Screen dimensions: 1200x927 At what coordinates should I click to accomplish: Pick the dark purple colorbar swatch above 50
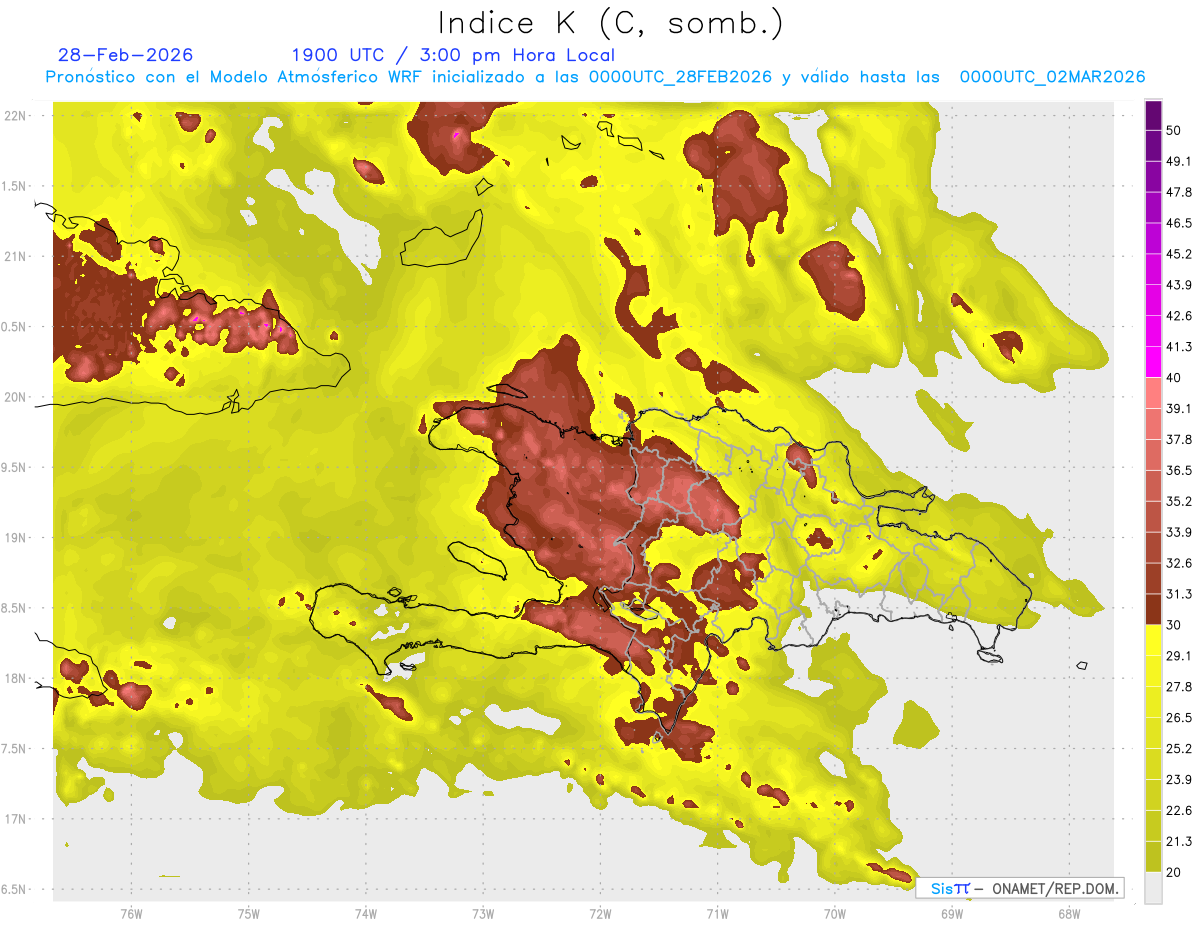(1154, 116)
